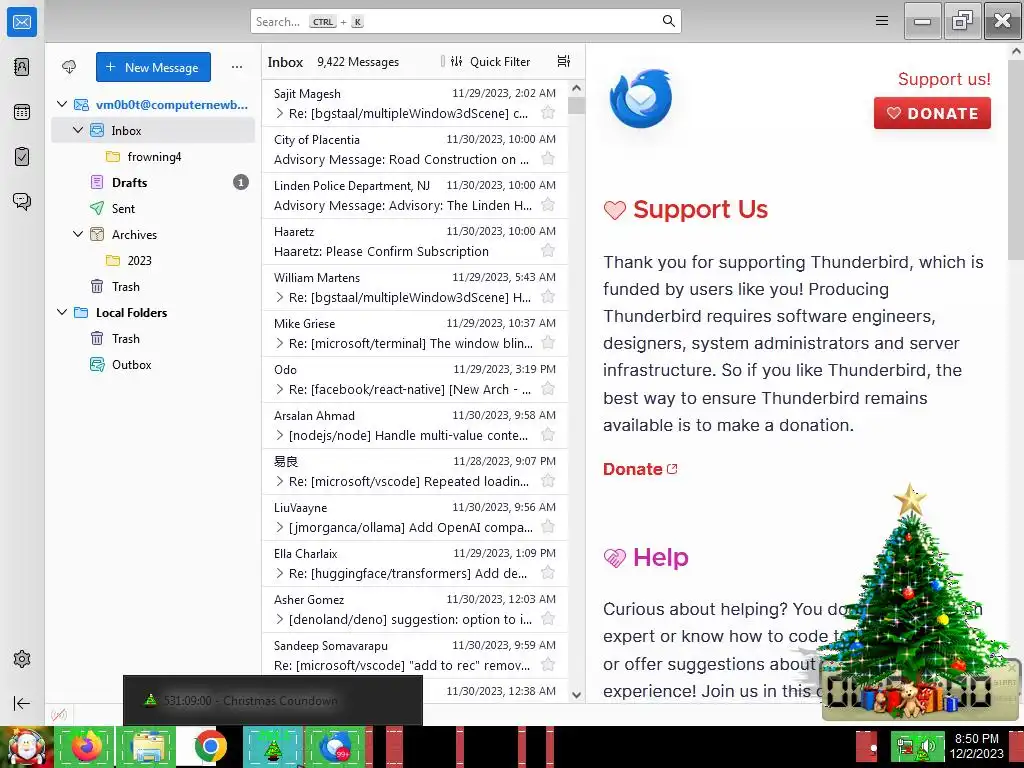
Task: Open Thunderbird Settings gear
Action: (x=22, y=659)
